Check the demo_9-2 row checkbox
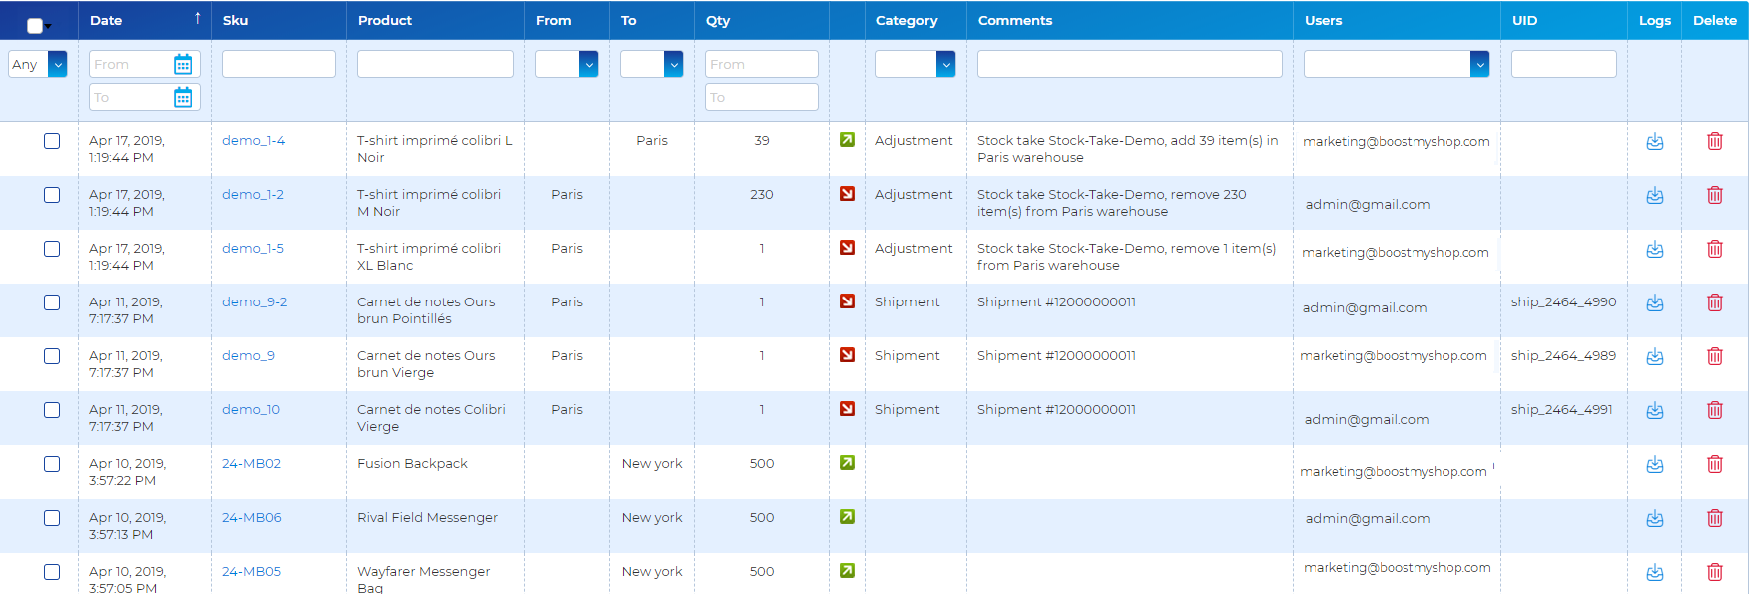The width and height of the screenshot is (1751, 594). 52,302
